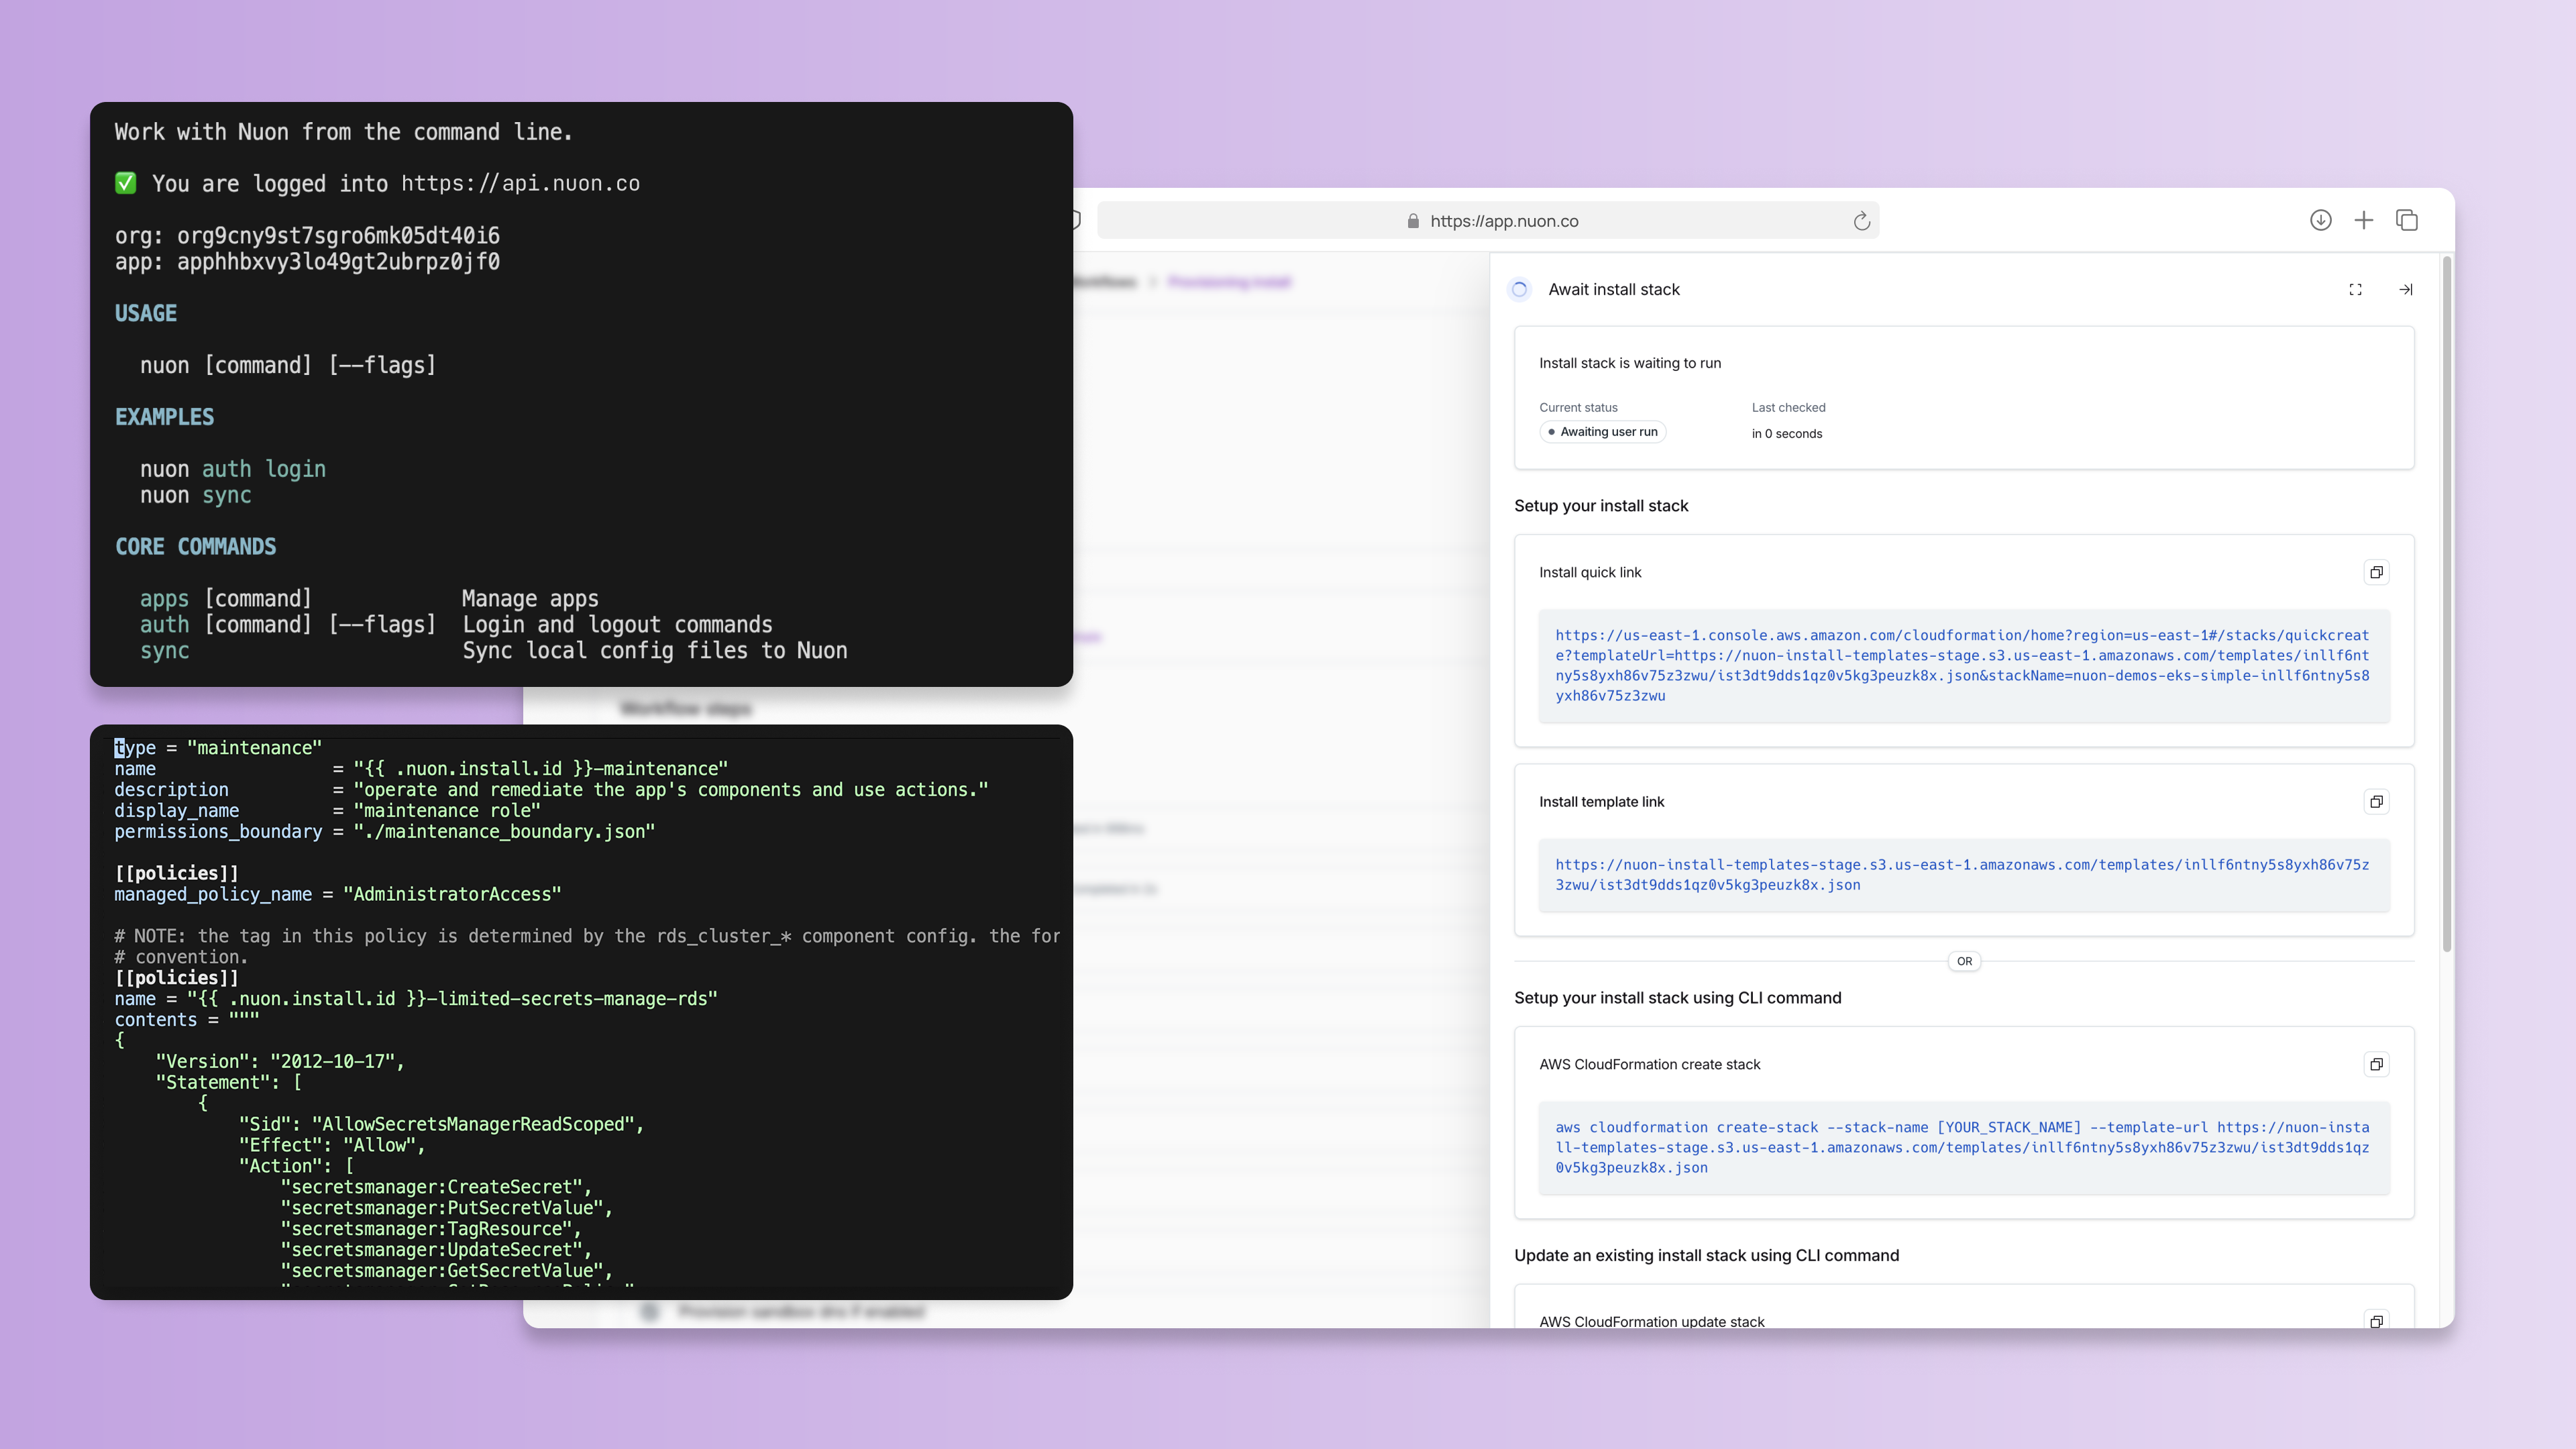2576x1449 pixels.
Task: Copy AWS CloudFormation update stack command
Action: point(2376,1320)
